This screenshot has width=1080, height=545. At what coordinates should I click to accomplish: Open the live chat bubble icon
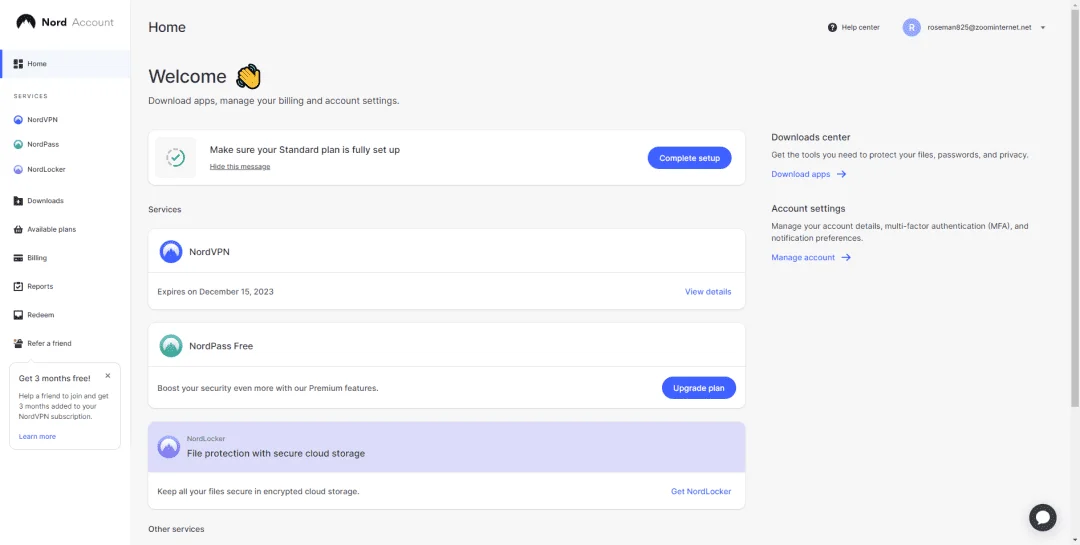(1042, 517)
